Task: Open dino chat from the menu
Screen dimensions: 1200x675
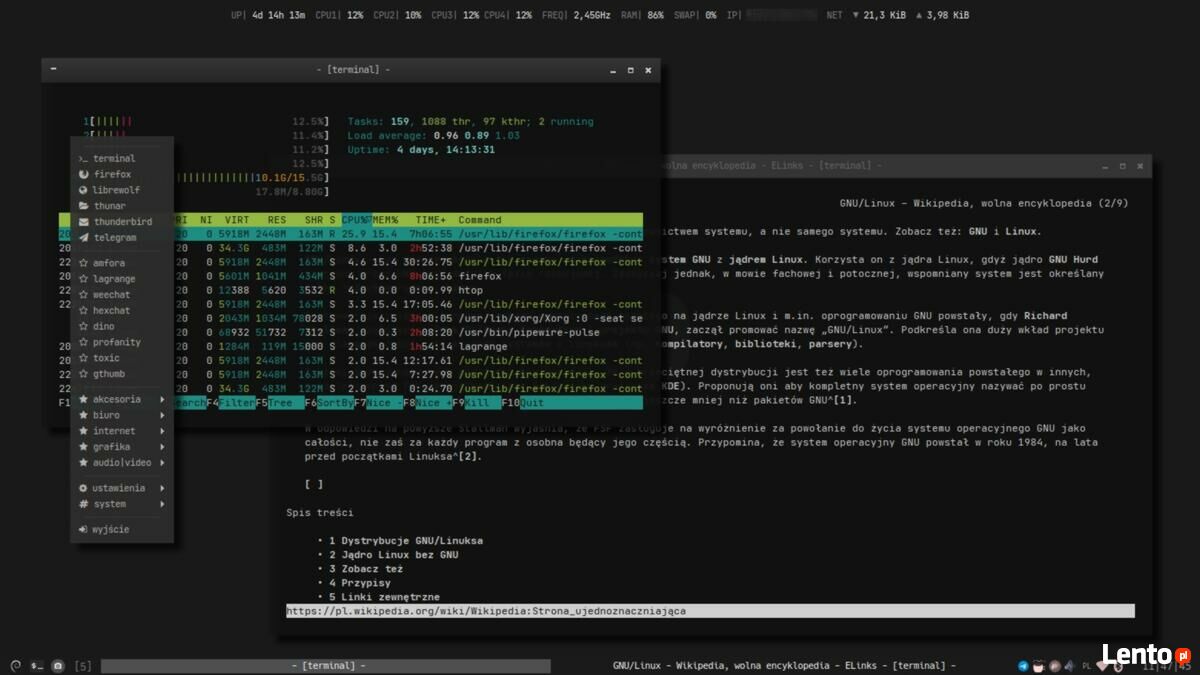Action: pos(121,326)
